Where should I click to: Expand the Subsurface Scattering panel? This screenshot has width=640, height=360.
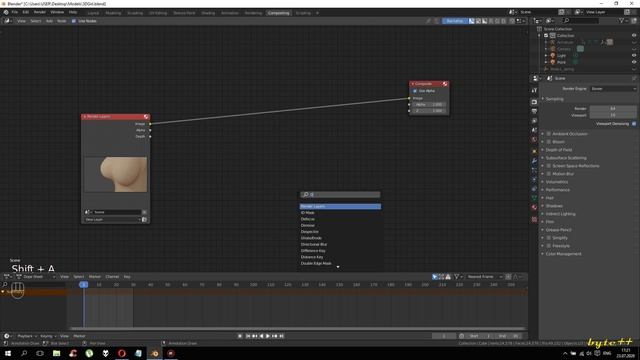click(566, 158)
